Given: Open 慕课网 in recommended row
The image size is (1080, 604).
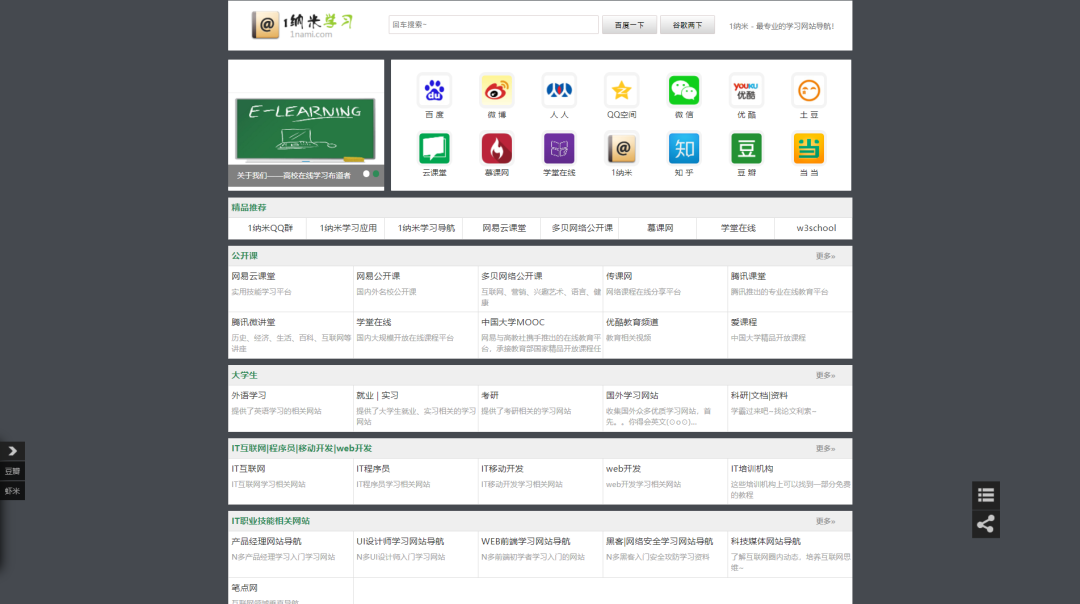Looking at the screenshot, I should point(660,228).
